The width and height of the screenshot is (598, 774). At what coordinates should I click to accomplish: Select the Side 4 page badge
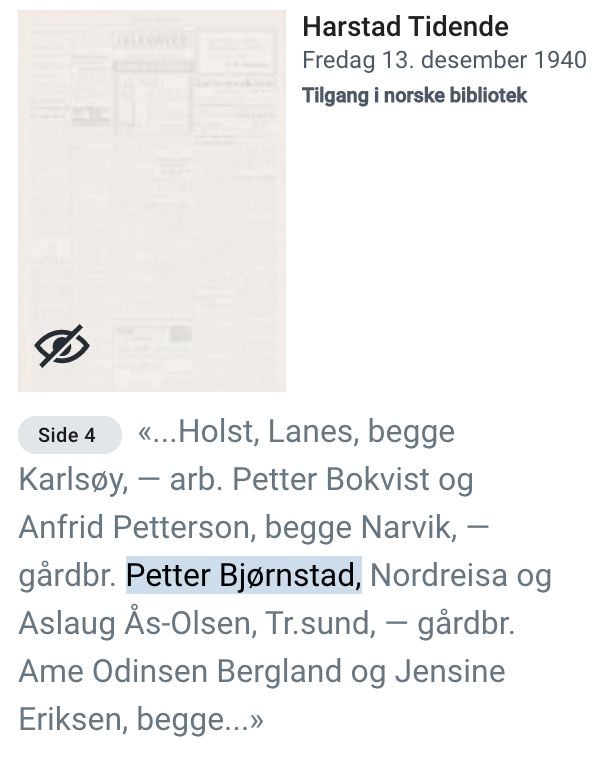pyautogui.click(x=70, y=435)
